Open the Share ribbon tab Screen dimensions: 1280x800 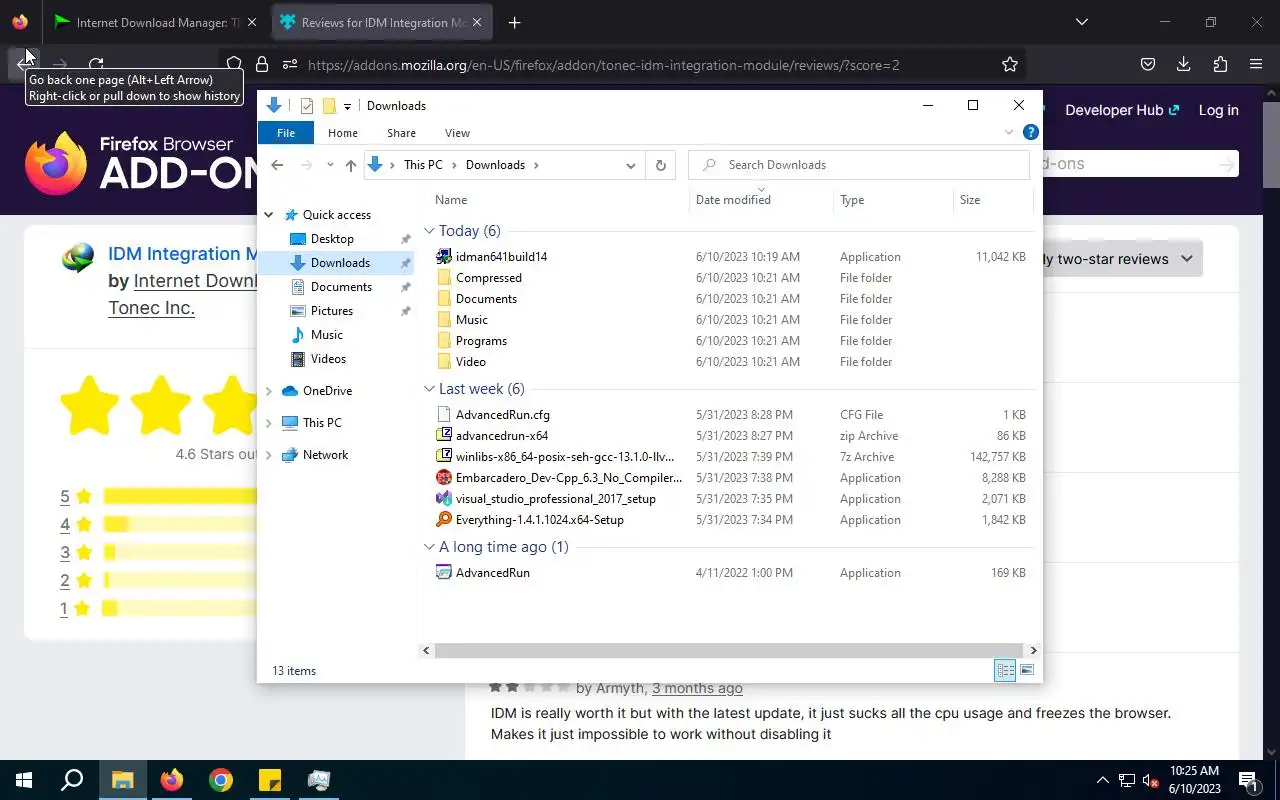click(402, 133)
